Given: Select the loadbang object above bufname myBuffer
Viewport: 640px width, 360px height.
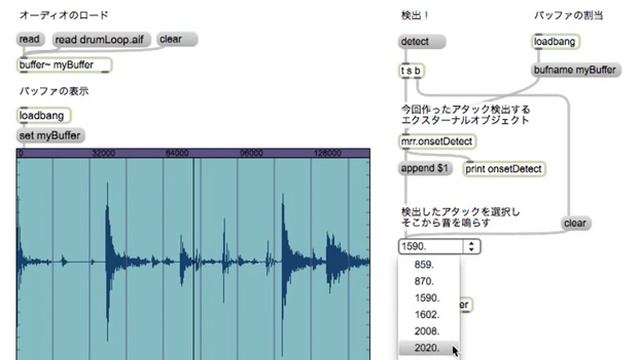Looking at the screenshot, I should [x=556, y=42].
